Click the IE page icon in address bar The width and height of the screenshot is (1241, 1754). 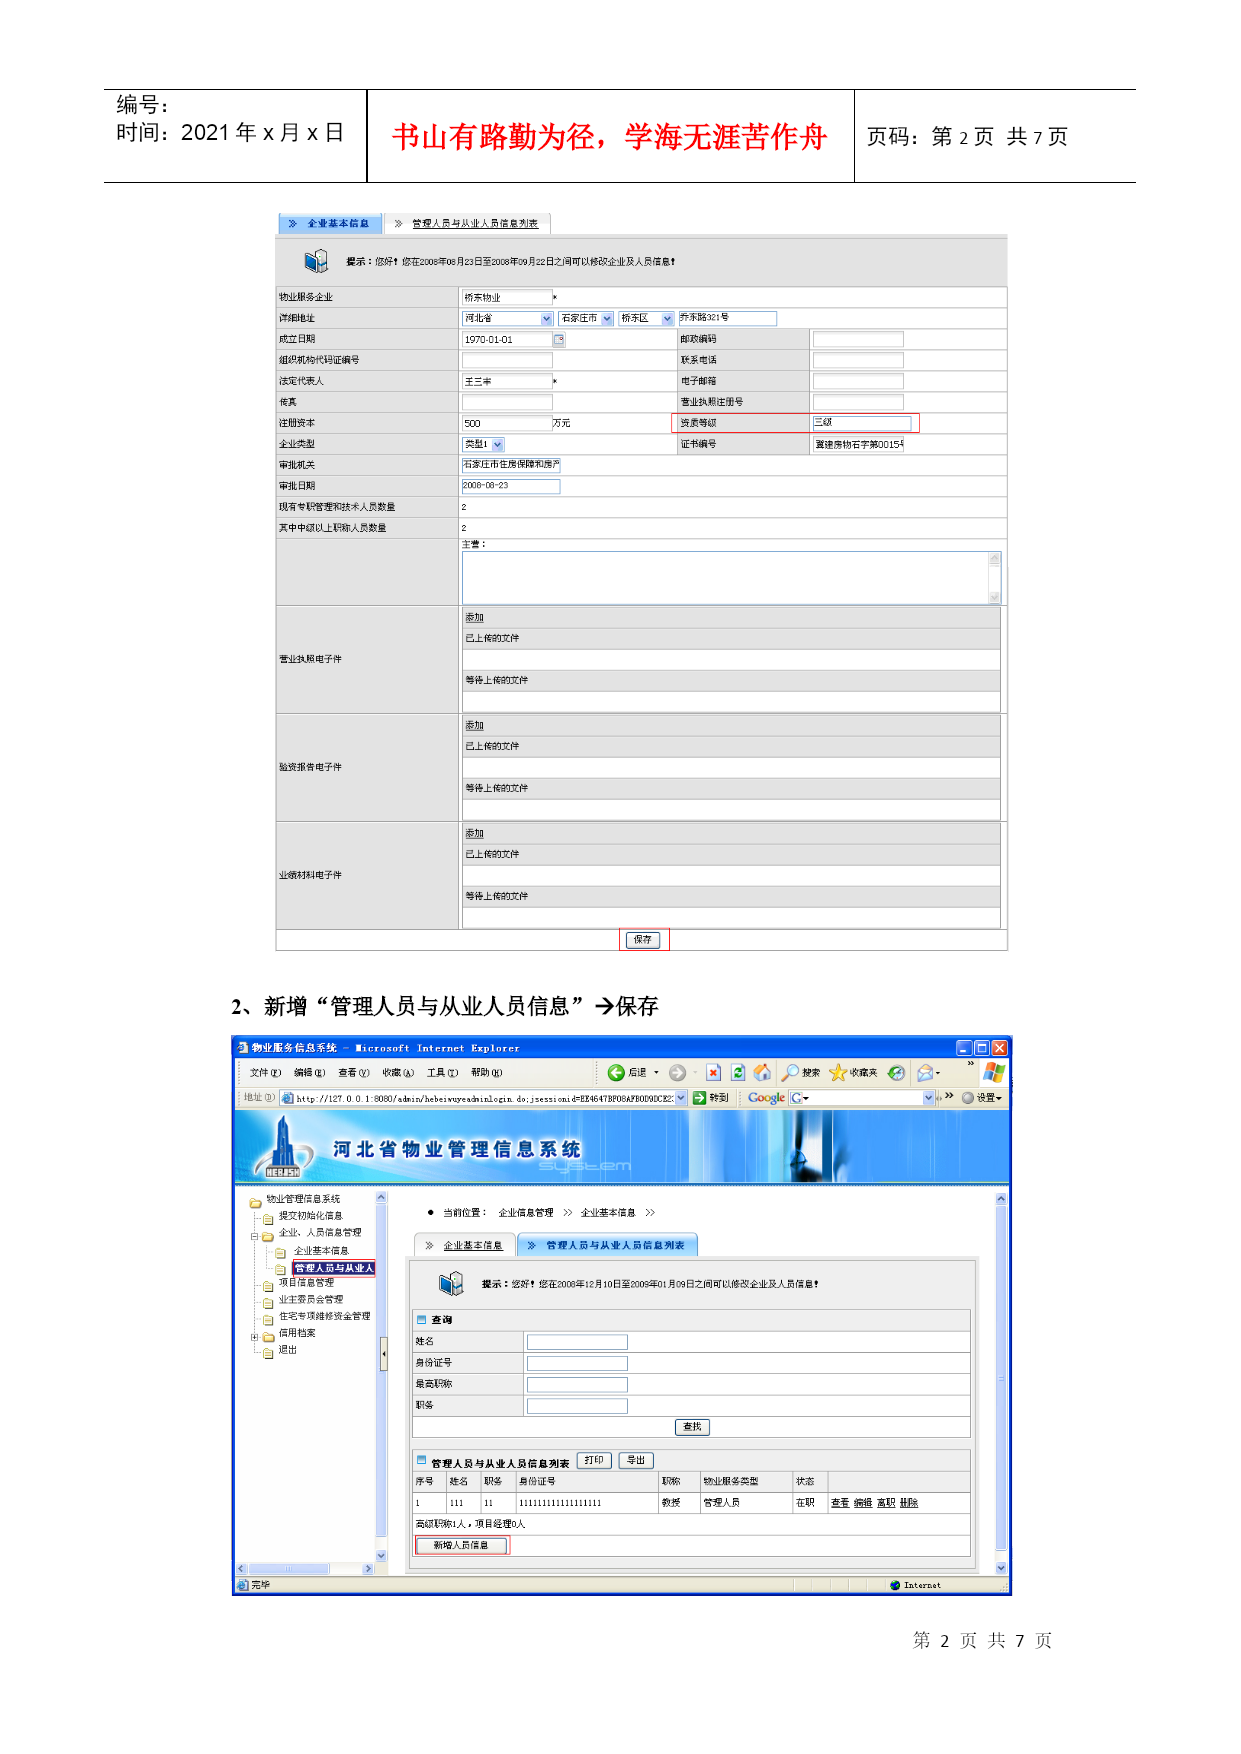coord(288,1098)
